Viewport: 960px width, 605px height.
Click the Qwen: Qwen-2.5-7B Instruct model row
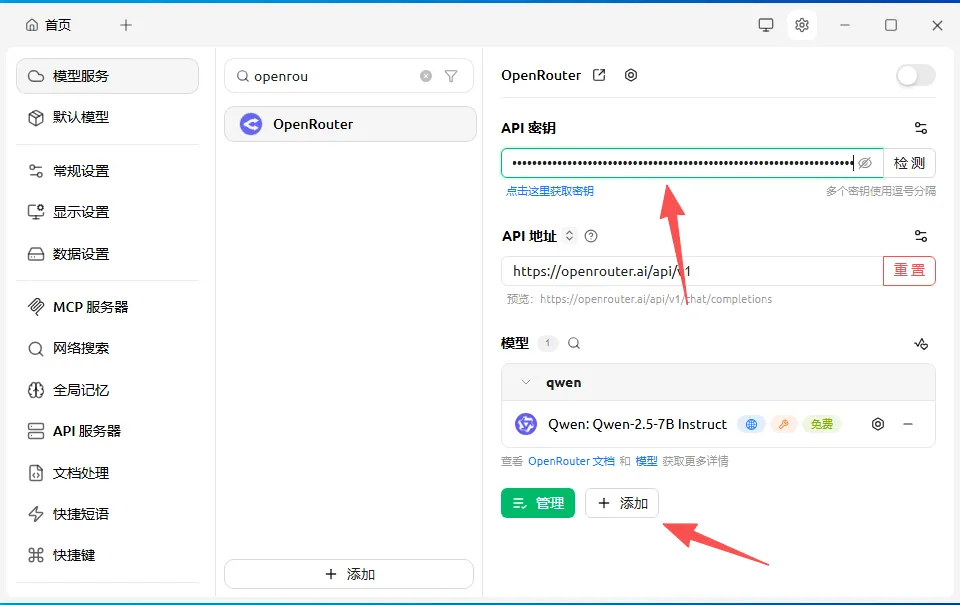[718, 424]
